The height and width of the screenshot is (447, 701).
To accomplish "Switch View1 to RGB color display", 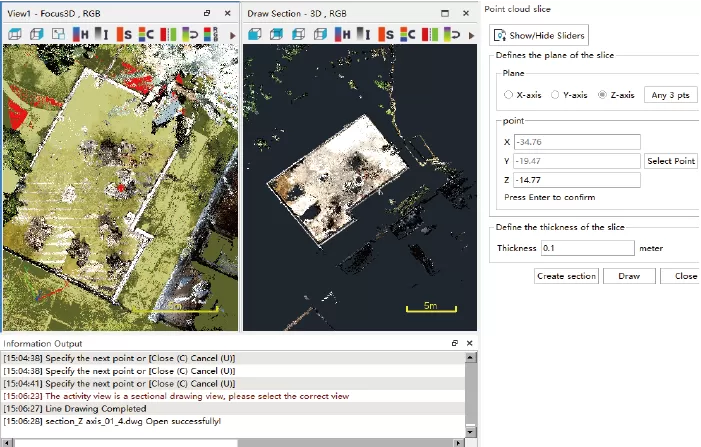I will point(211,34).
